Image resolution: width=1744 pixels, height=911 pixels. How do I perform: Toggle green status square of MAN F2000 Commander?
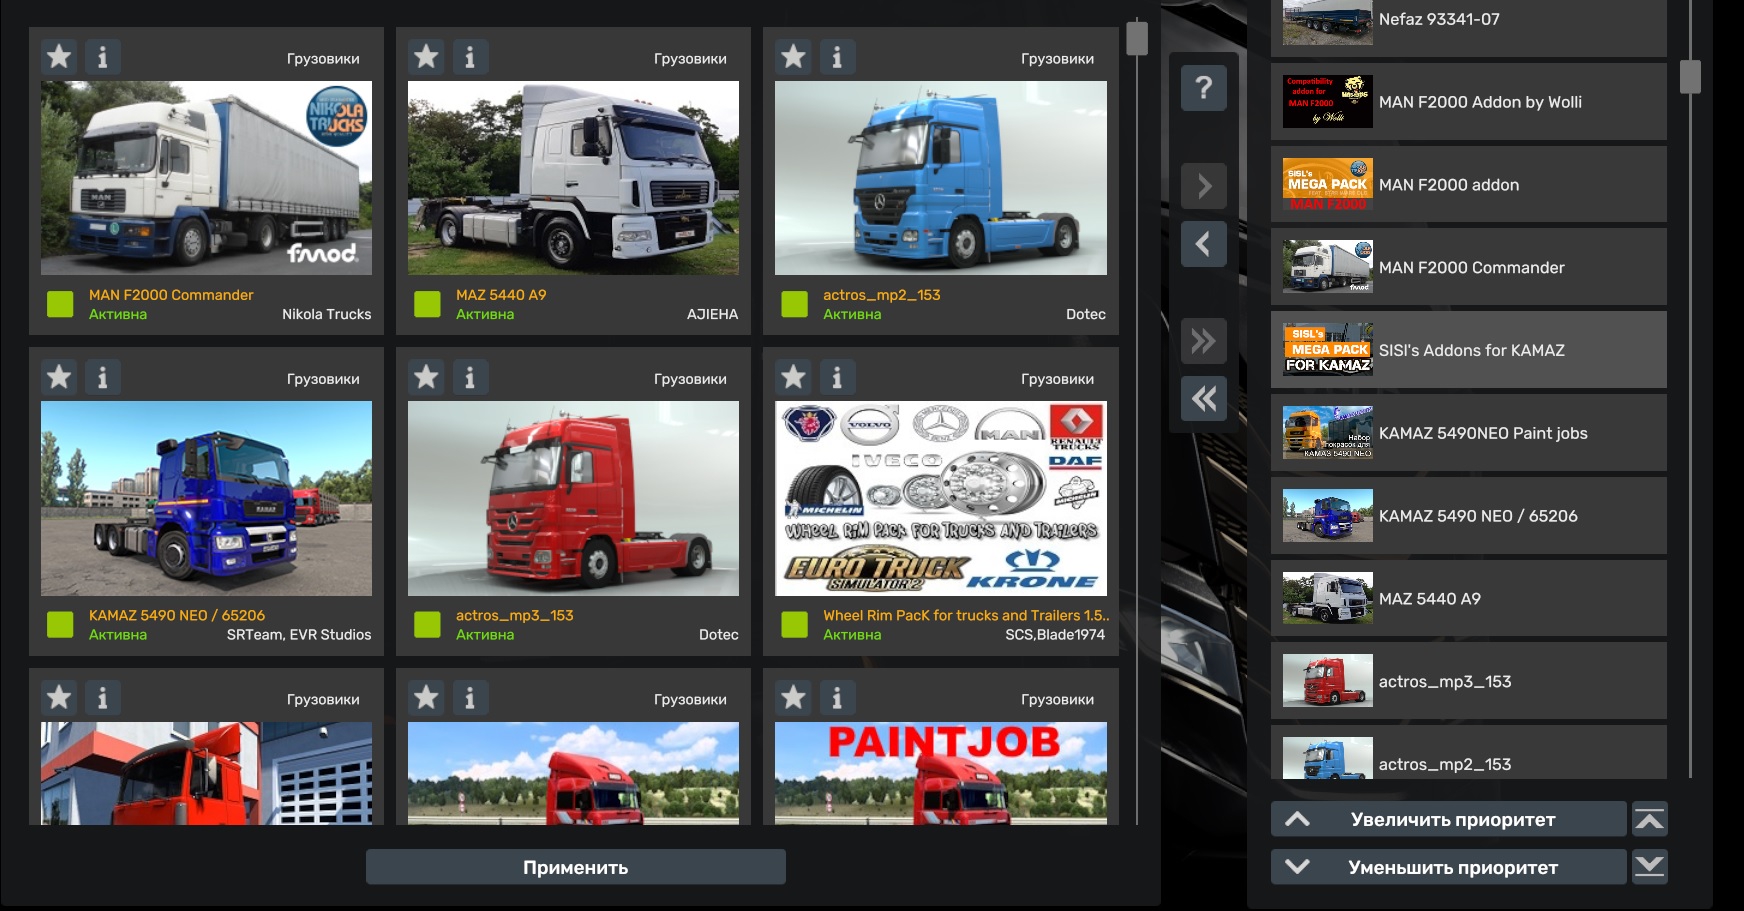click(60, 304)
